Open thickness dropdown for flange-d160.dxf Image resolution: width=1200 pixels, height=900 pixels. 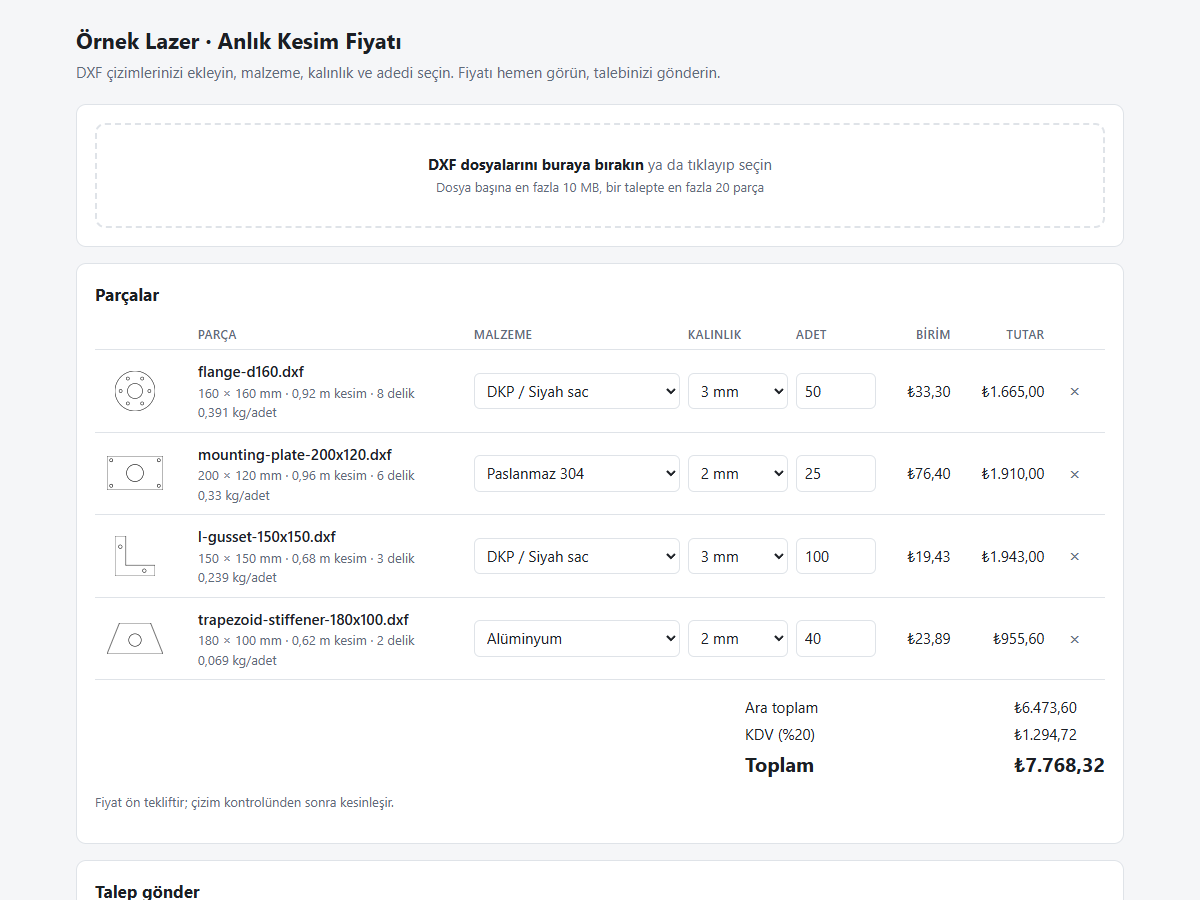[738, 391]
